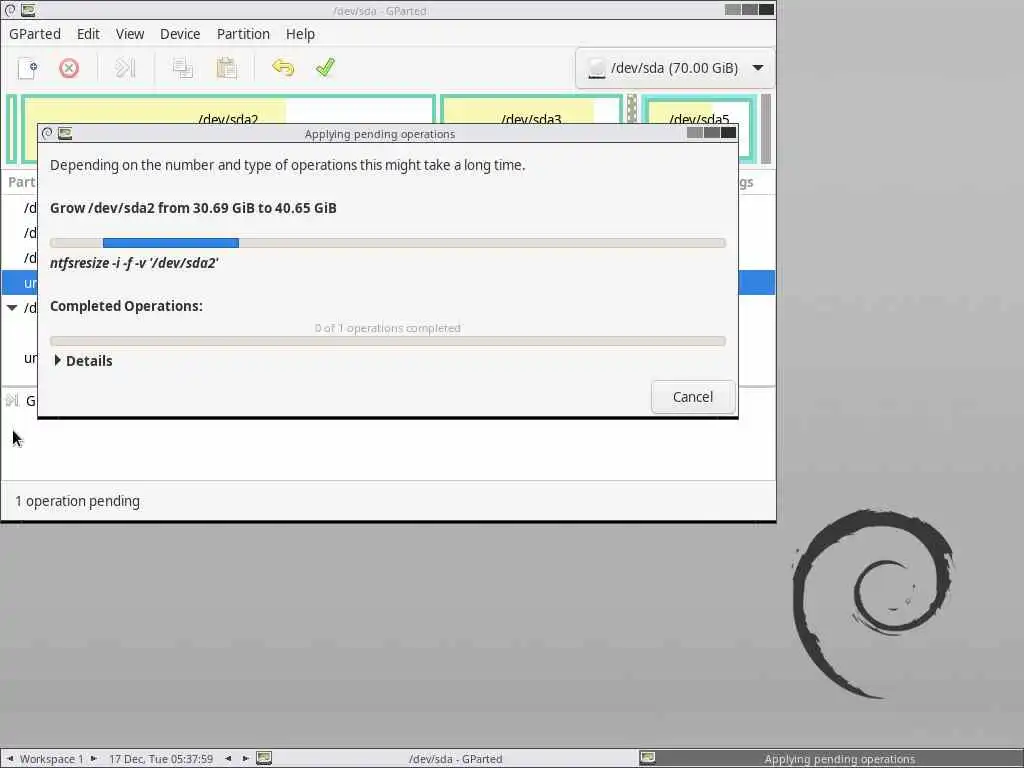Click the Resize/Move toolbar icon
The width and height of the screenshot is (1024, 768).
[125, 68]
